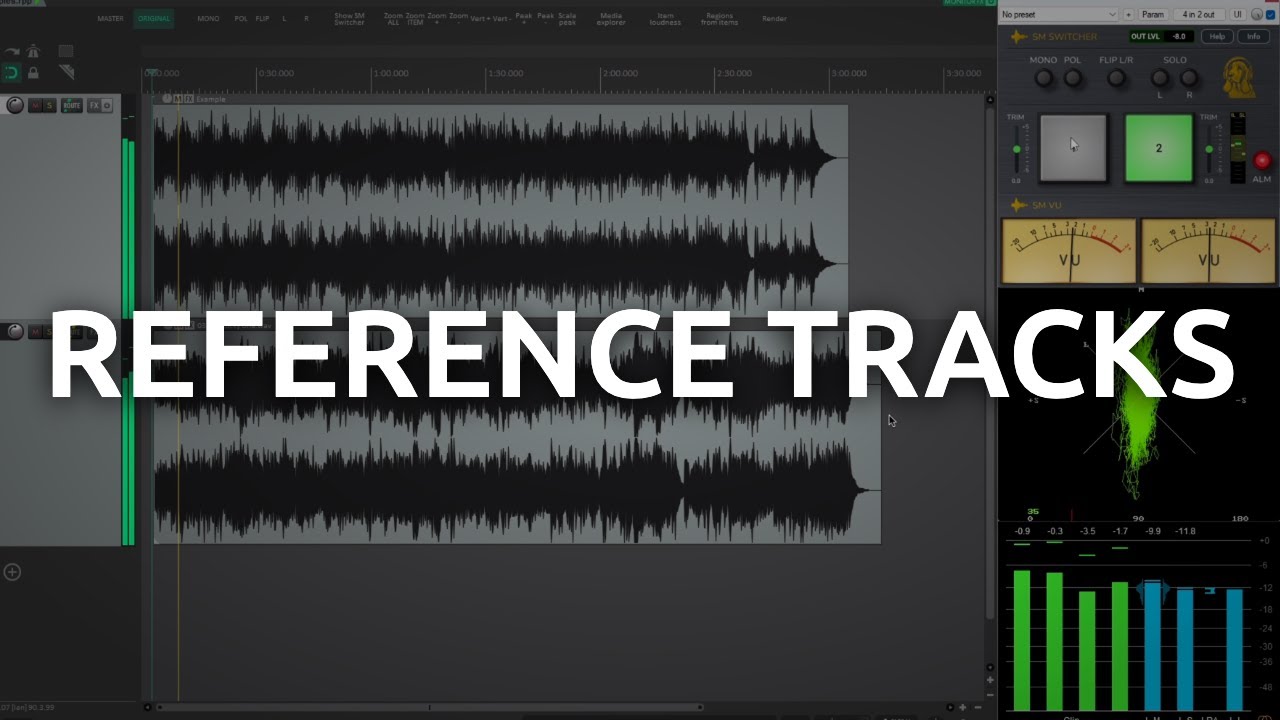Open first track ROUTE button
Image resolution: width=1280 pixels, height=720 pixels.
[x=72, y=105]
